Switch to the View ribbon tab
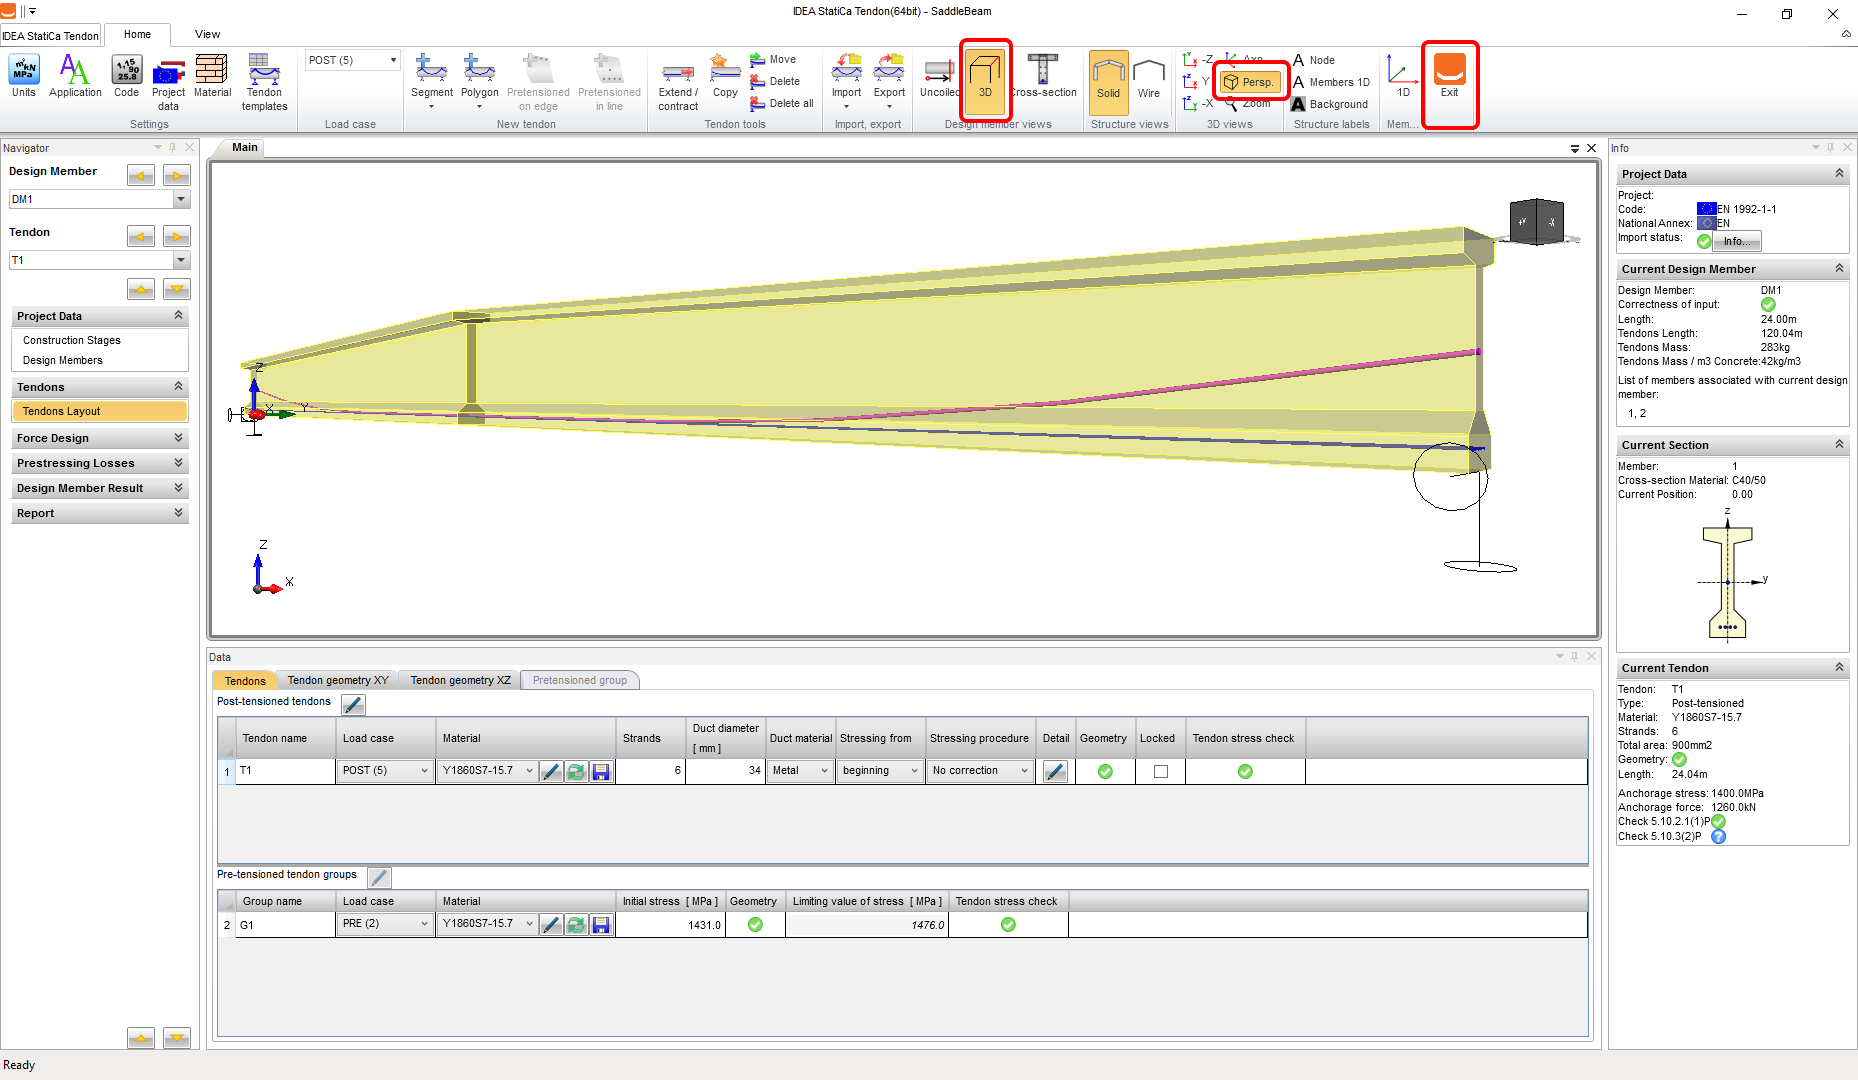This screenshot has height=1080, width=1858. [x=207, y=34]
